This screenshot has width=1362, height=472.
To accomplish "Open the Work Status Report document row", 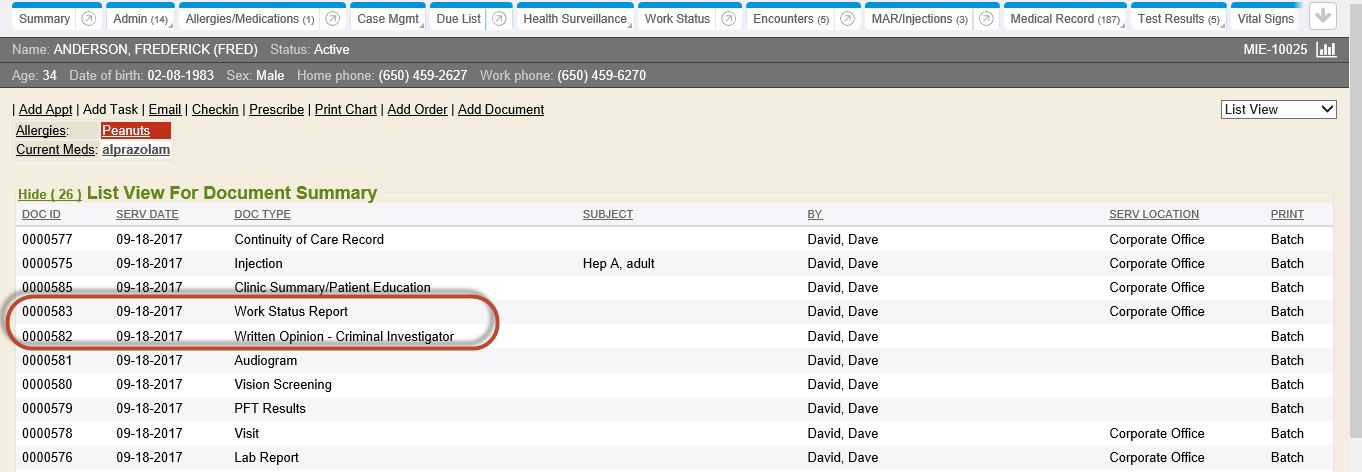I will (x=290, y=312).
